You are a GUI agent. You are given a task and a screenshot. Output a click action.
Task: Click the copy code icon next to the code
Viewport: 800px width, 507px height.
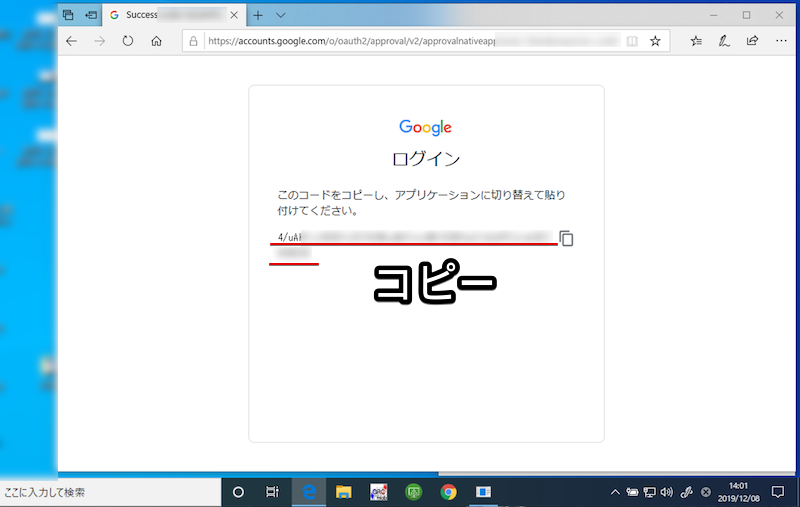566,239
